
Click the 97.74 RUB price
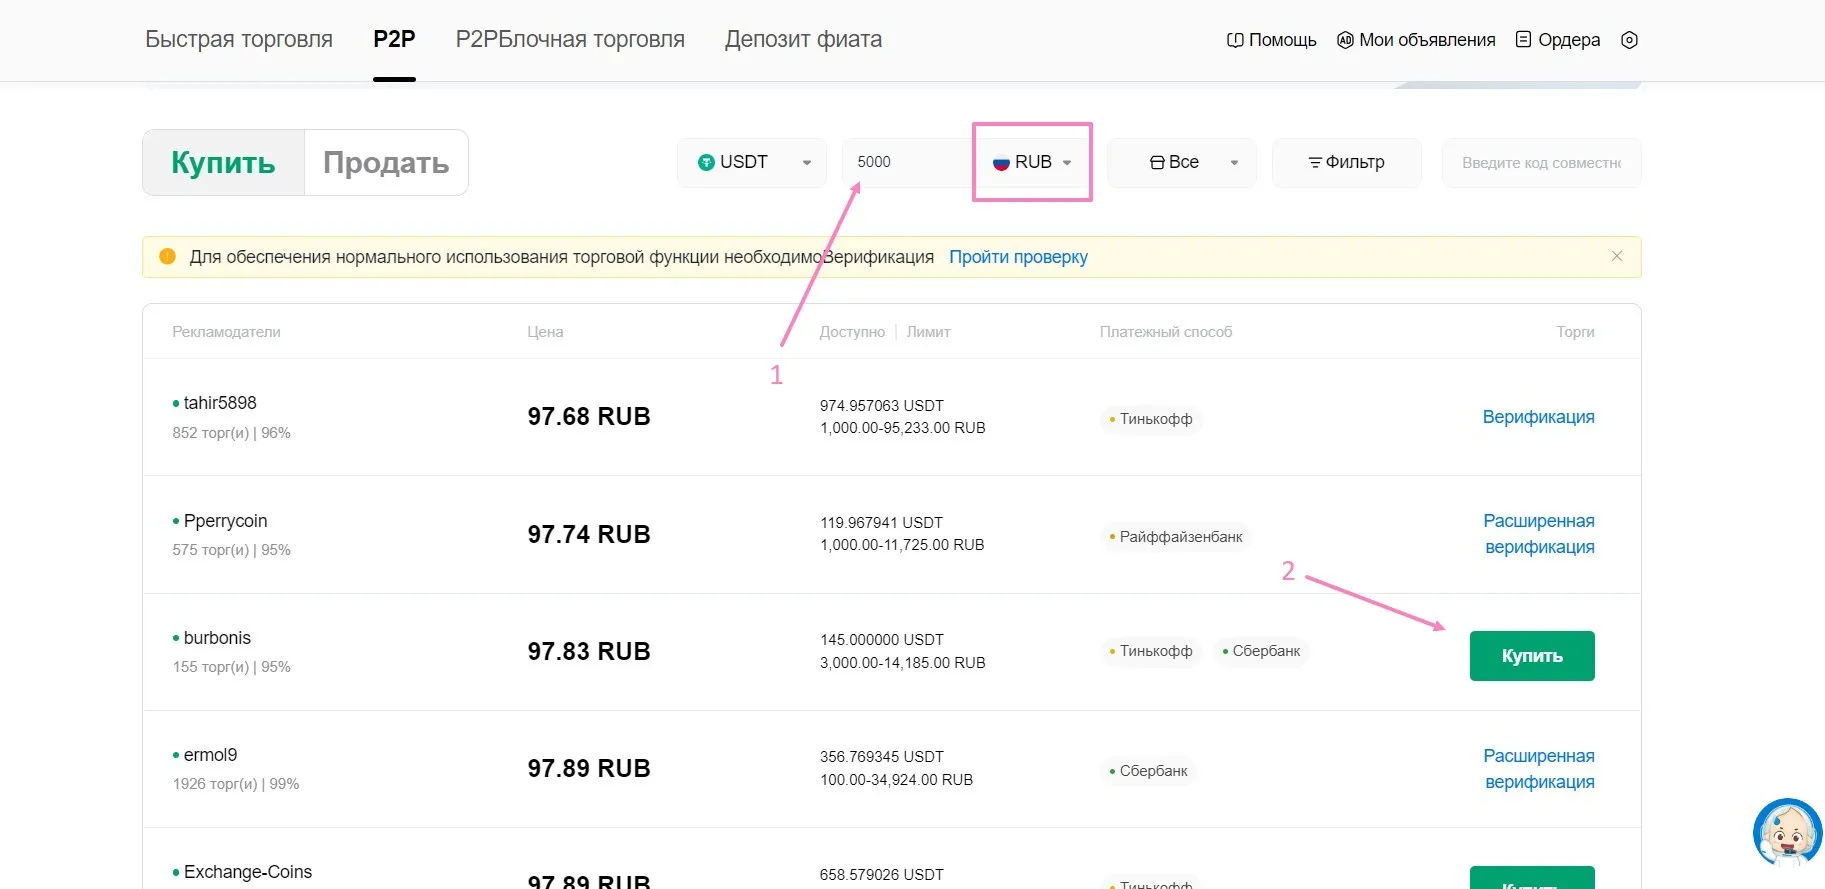click(589, 535)
